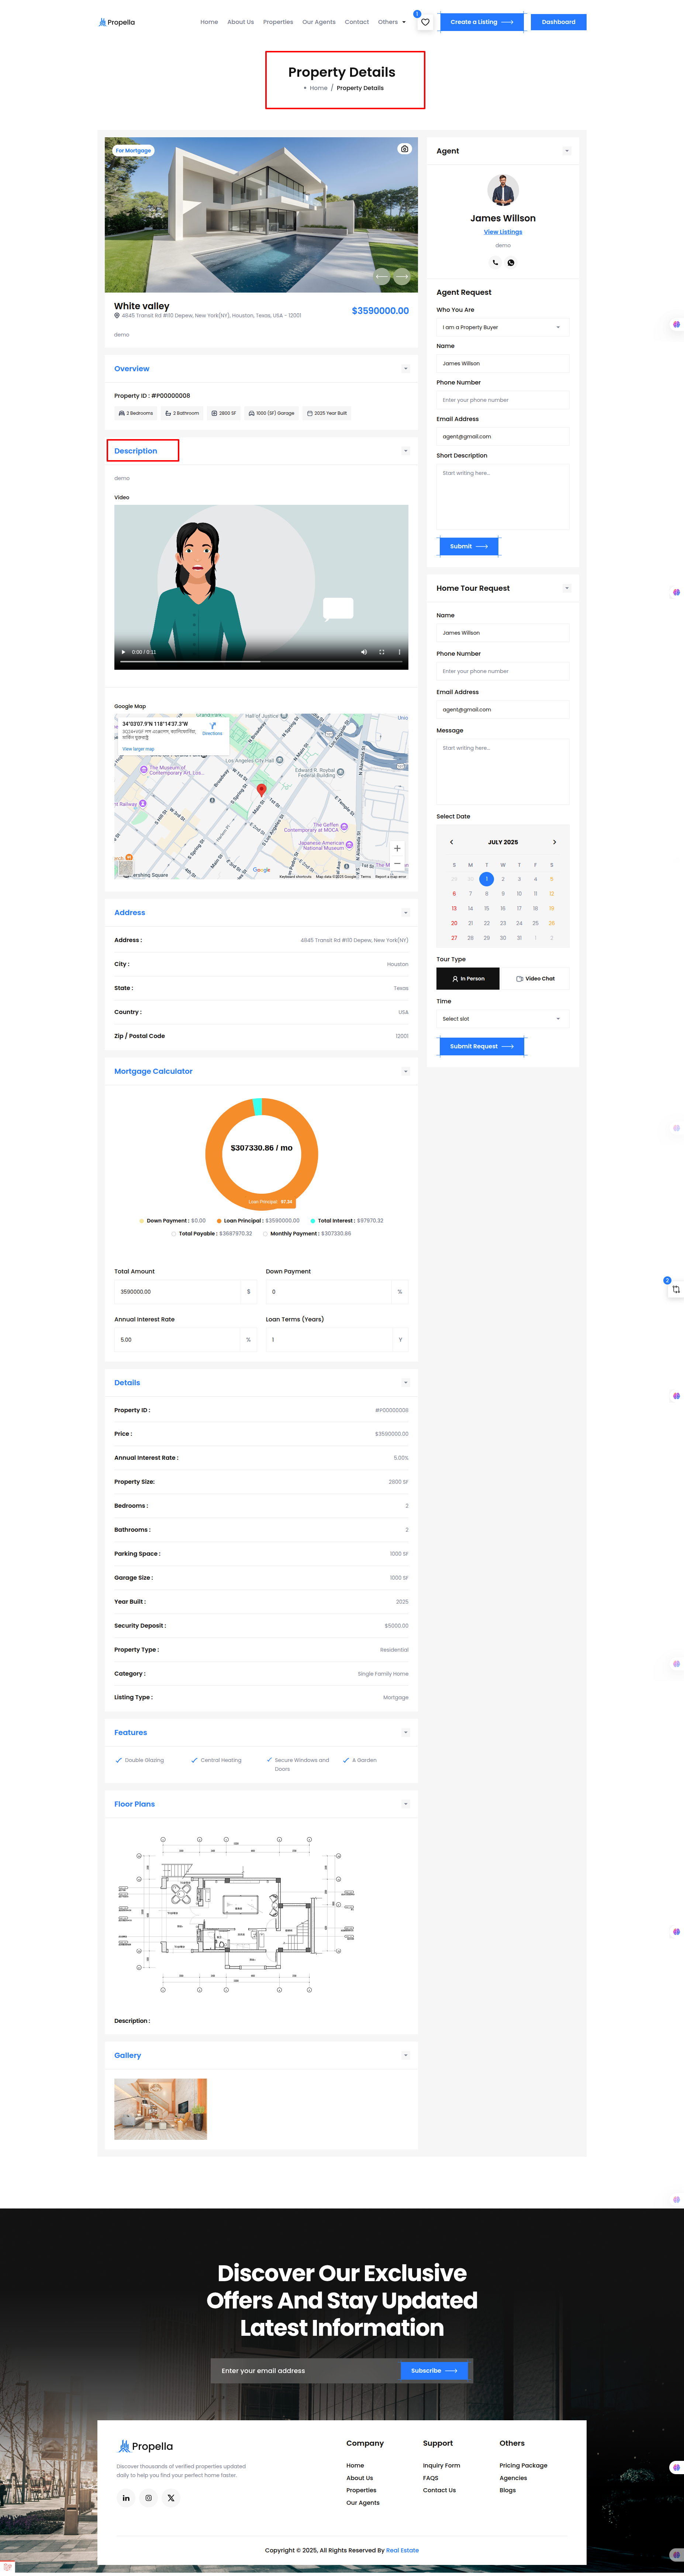Collapse the Floor Plans section
The width and height of the screenshot is (684, 2576).
tap(405, 1804)
